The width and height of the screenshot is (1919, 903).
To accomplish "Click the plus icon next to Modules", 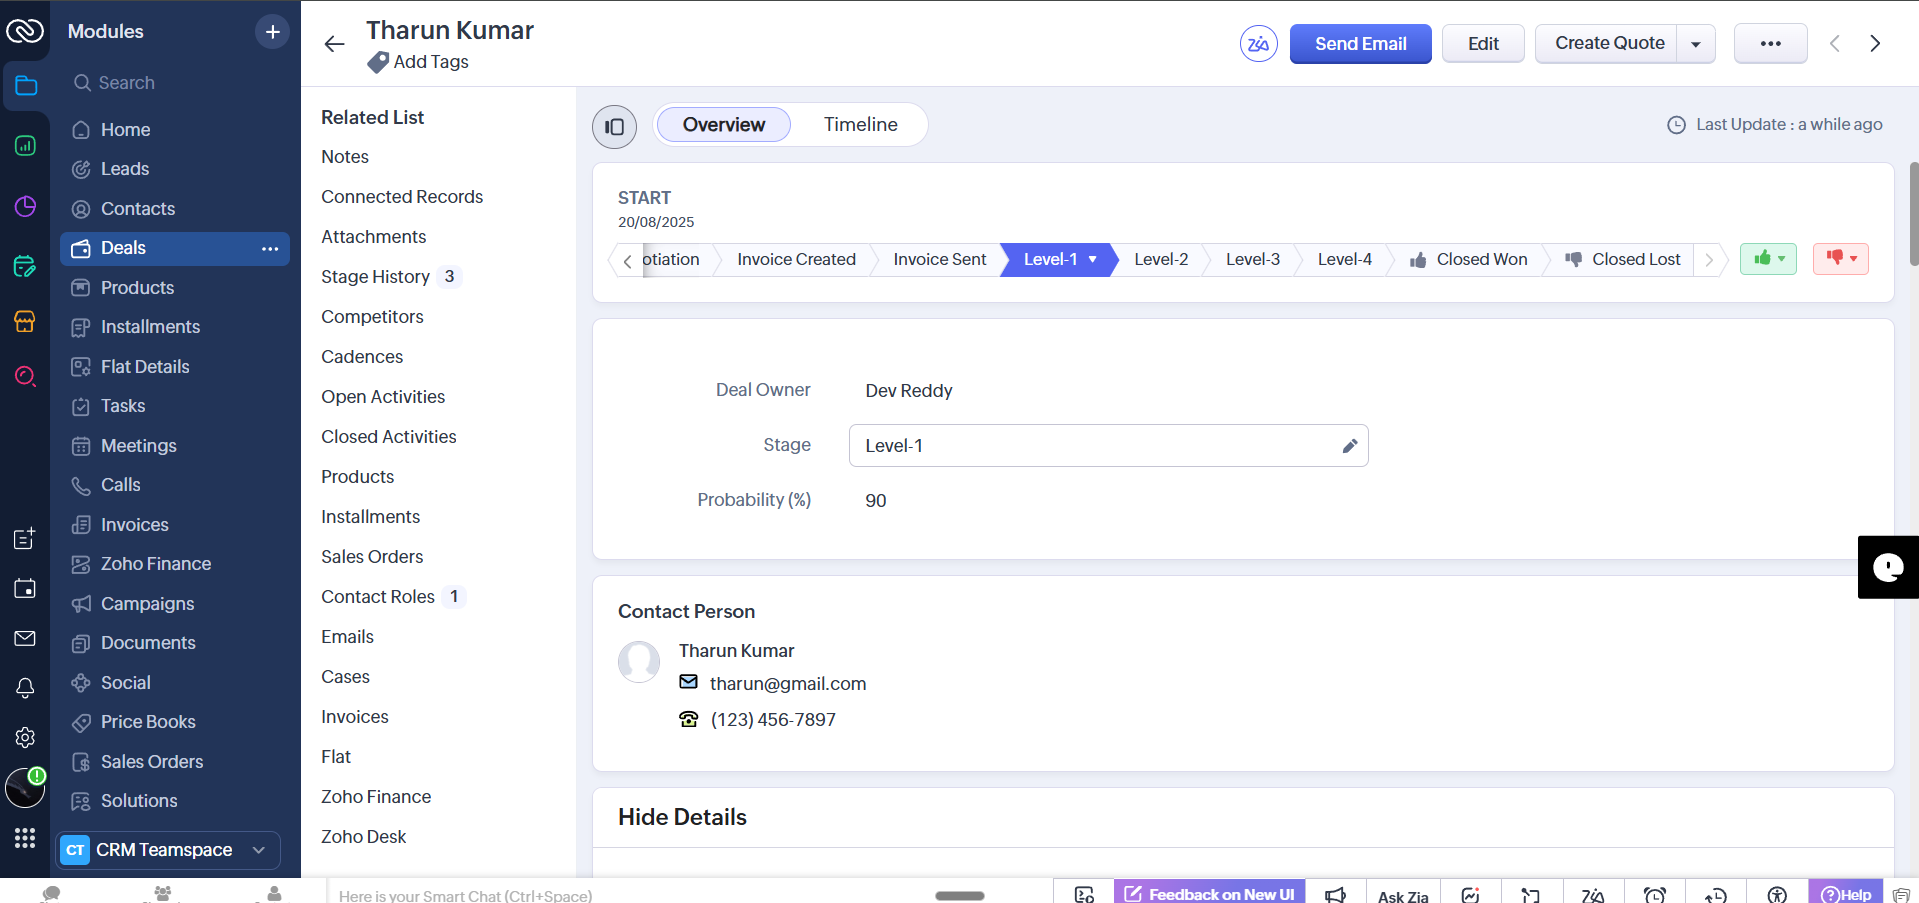I will pyautogui.click(x=272, y=32).
